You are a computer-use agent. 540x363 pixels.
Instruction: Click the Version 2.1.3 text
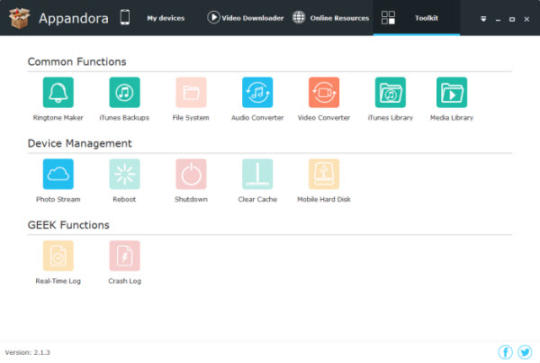click(28, 352)
